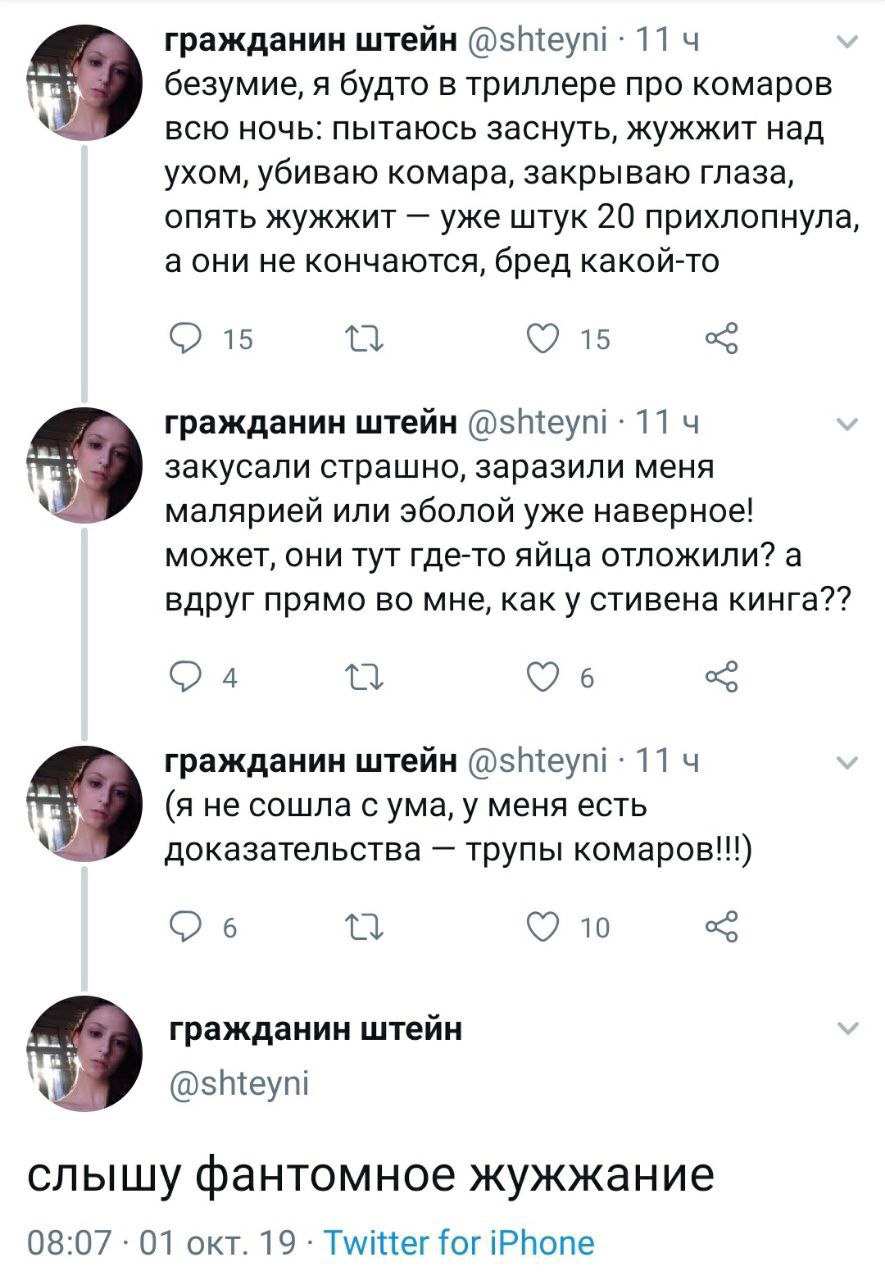Expand the main tweet's options chevron
This screenshot has width=885, height=1280.
click(x=846, y=1029)
